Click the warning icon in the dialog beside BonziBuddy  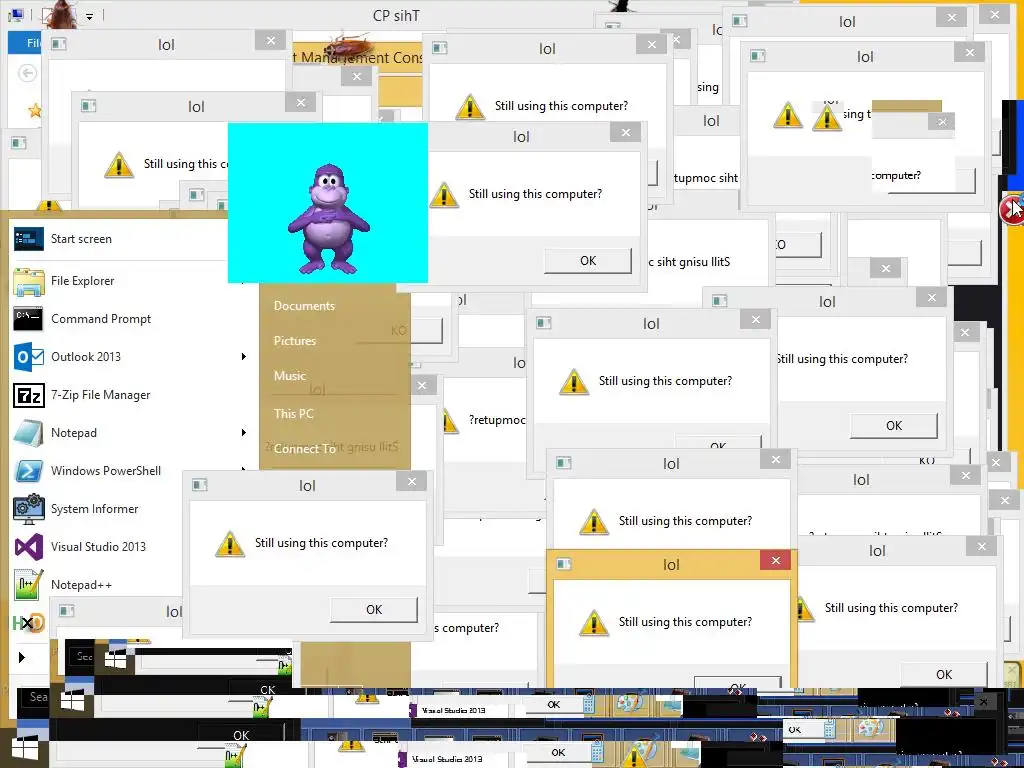(444, 195)
